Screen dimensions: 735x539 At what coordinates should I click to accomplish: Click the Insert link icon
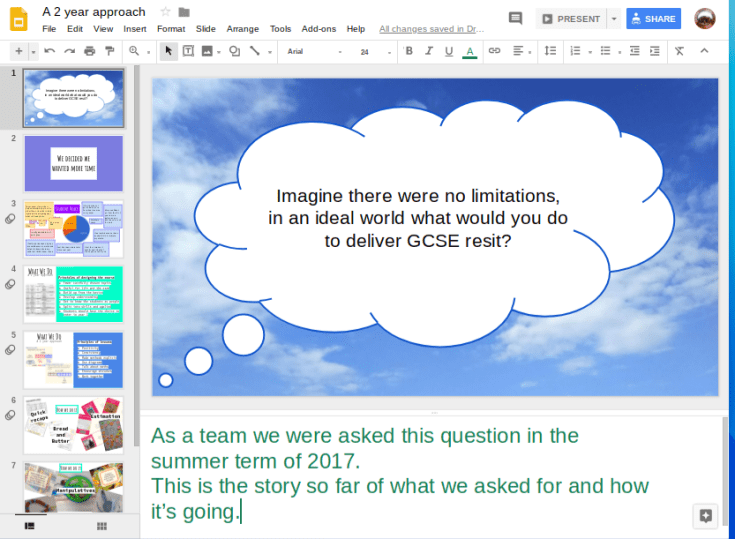coord(494,51)
